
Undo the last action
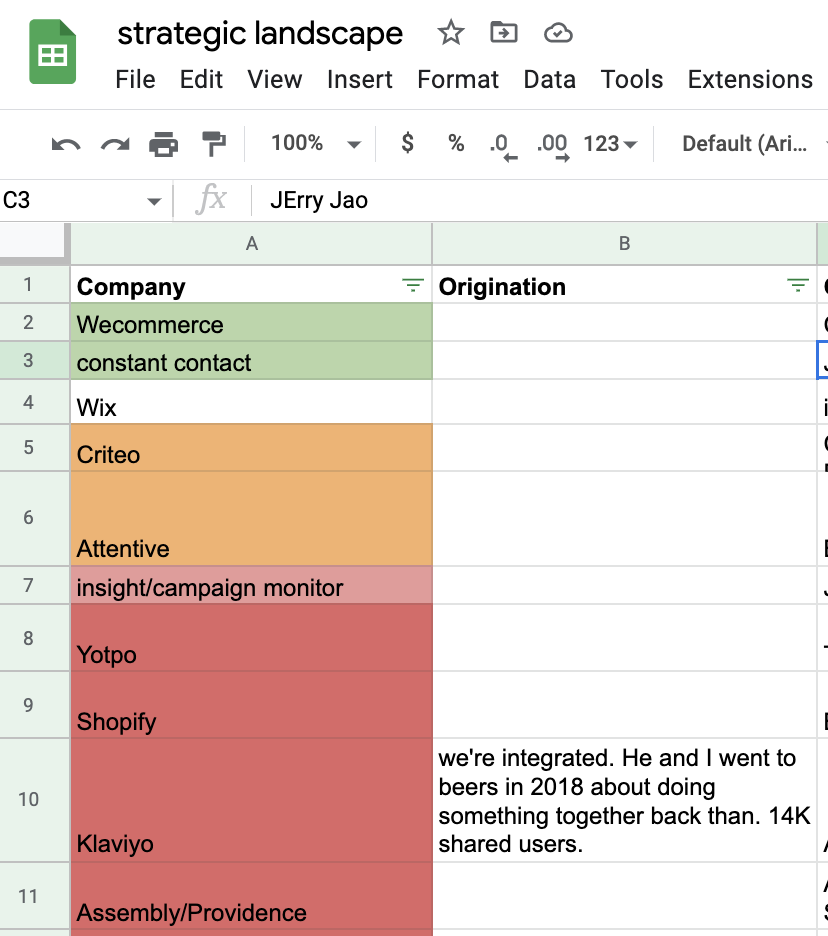tap(66, 144)
